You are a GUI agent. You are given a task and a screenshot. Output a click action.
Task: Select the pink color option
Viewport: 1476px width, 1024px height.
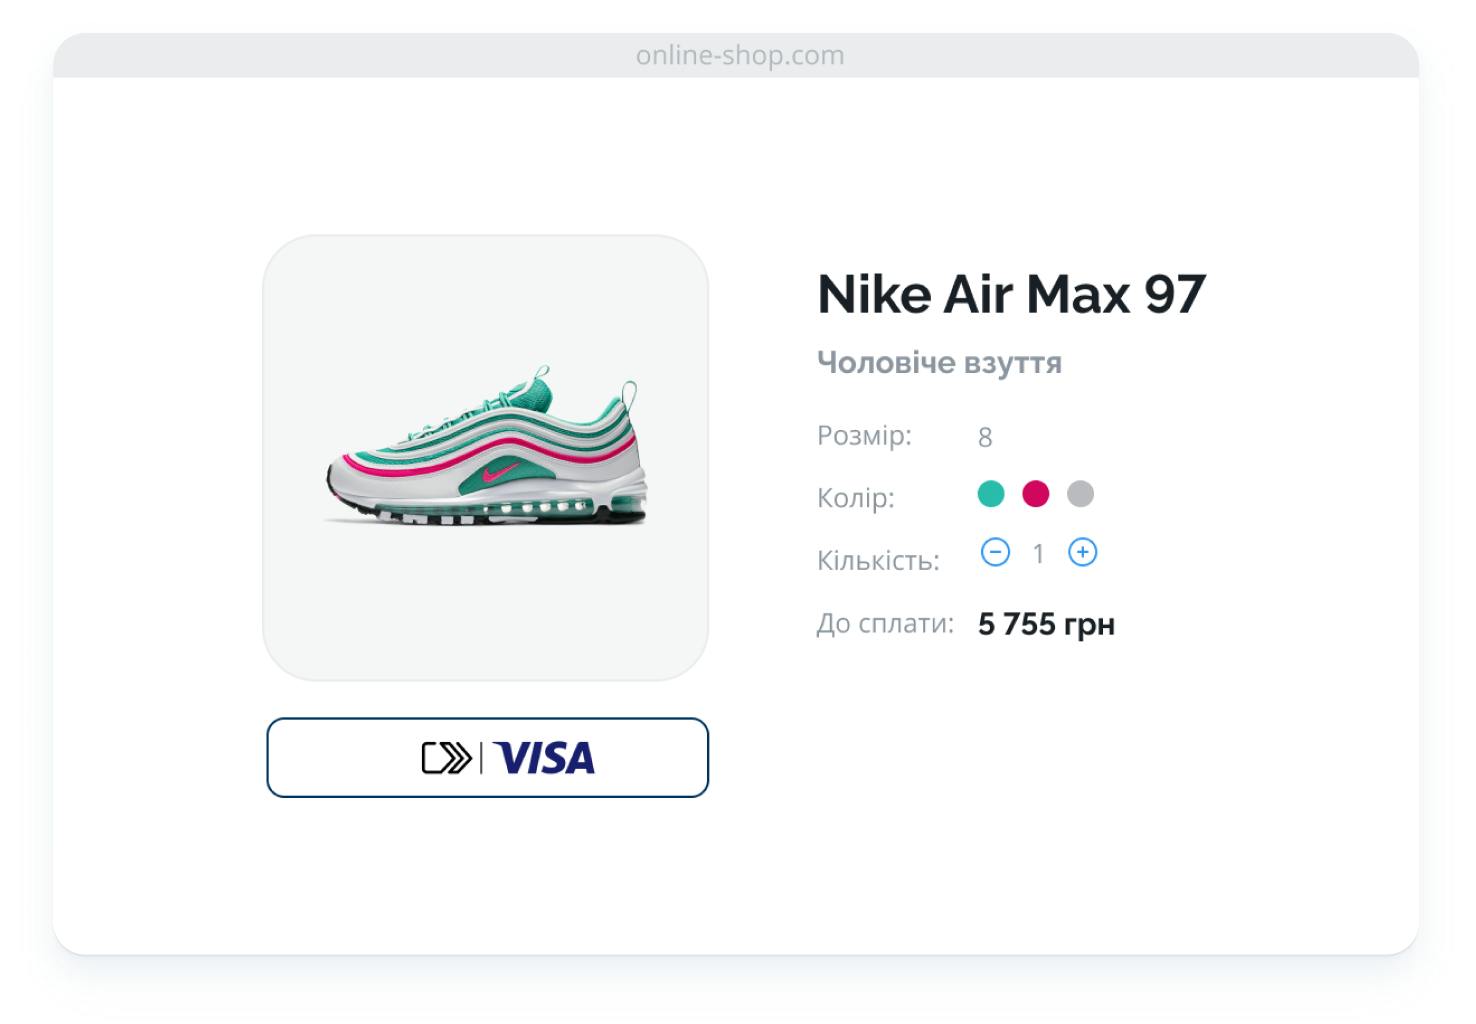tap(1036, 494)
